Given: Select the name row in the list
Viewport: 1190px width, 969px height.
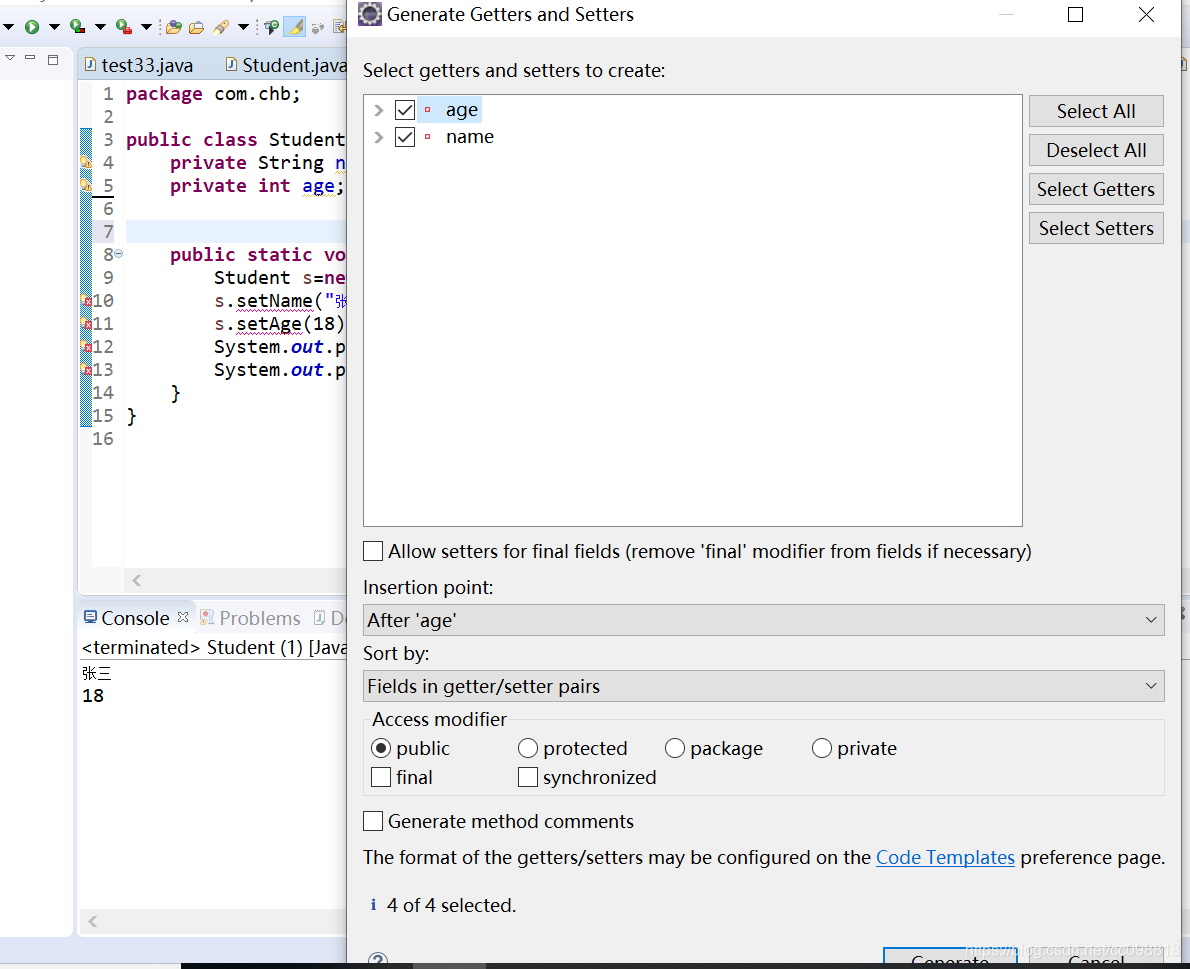Looking at the screenshot, I should (x=470, y=137).
